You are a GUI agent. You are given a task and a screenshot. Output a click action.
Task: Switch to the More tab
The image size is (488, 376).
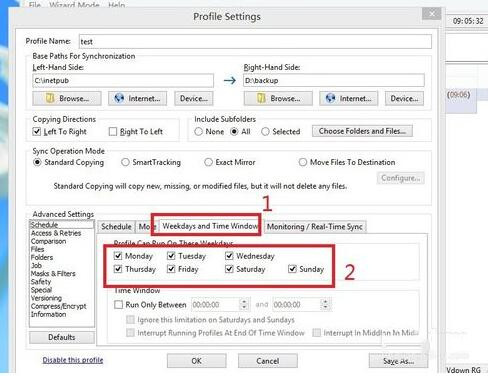tap(144, 227)
